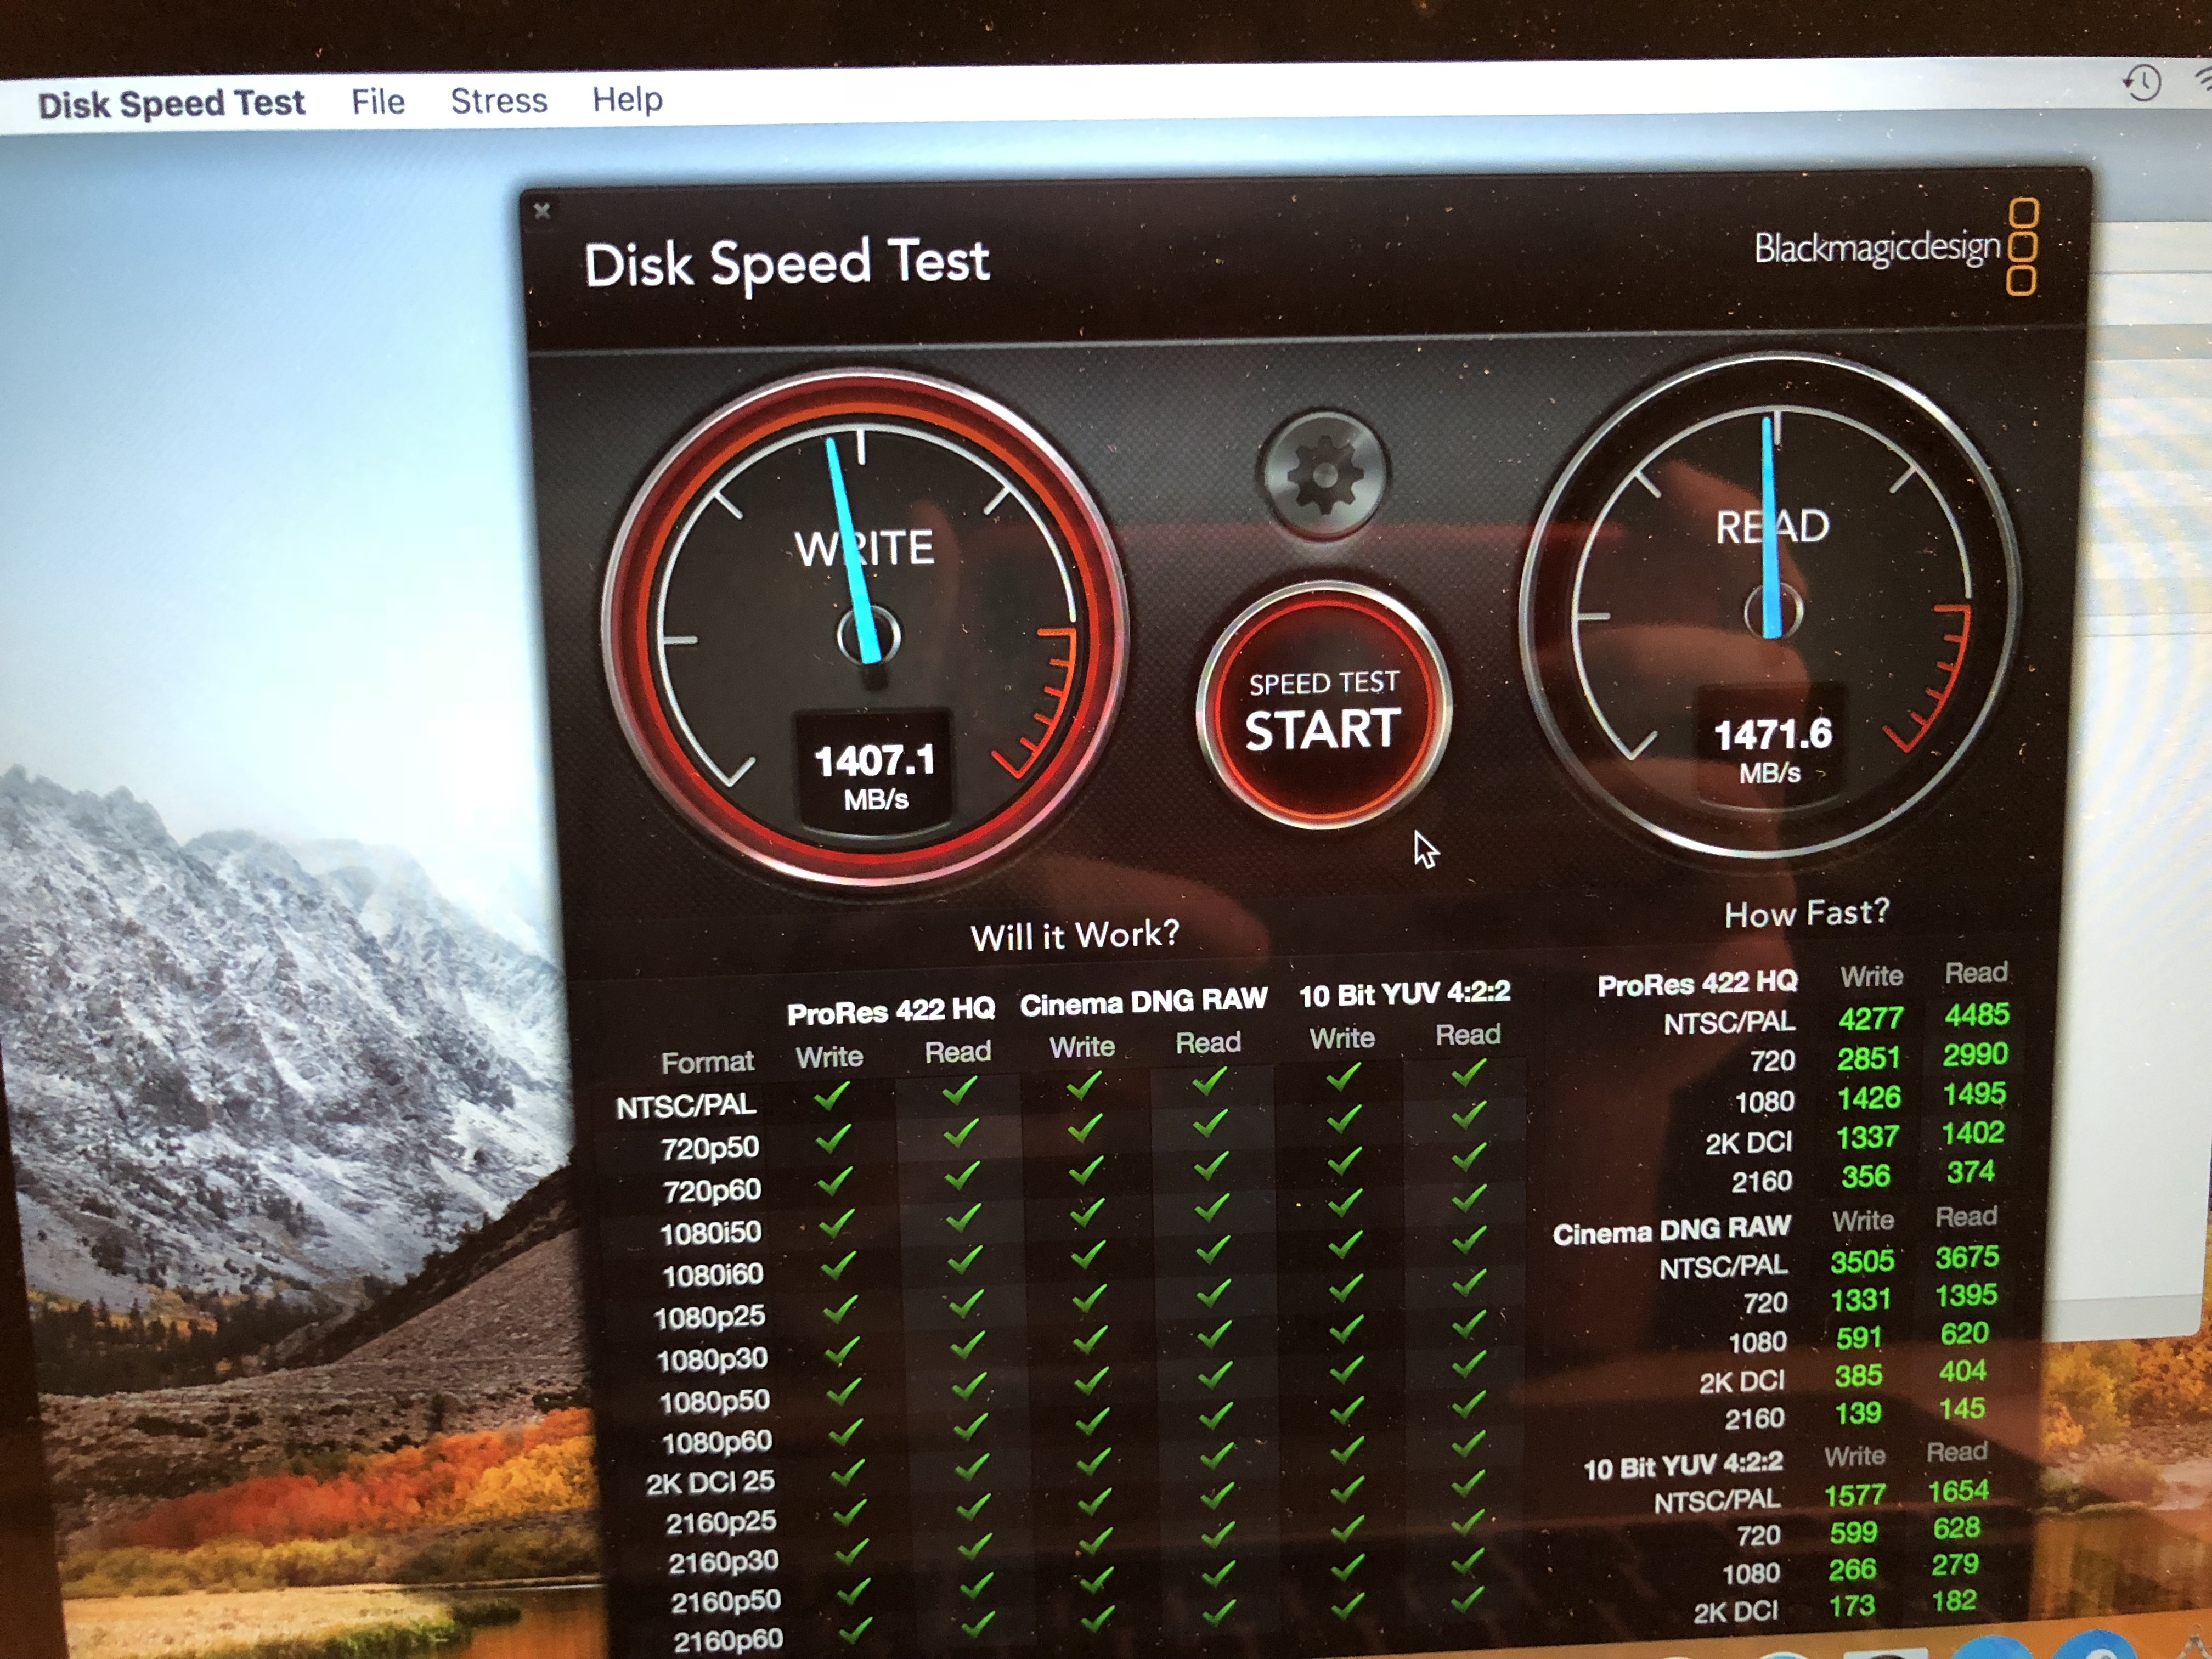This screenshot has height=1659, width=2212.
Task: Click the 10 Bit YUV 2K DCI write value 173
Action: [1851, 1606]
